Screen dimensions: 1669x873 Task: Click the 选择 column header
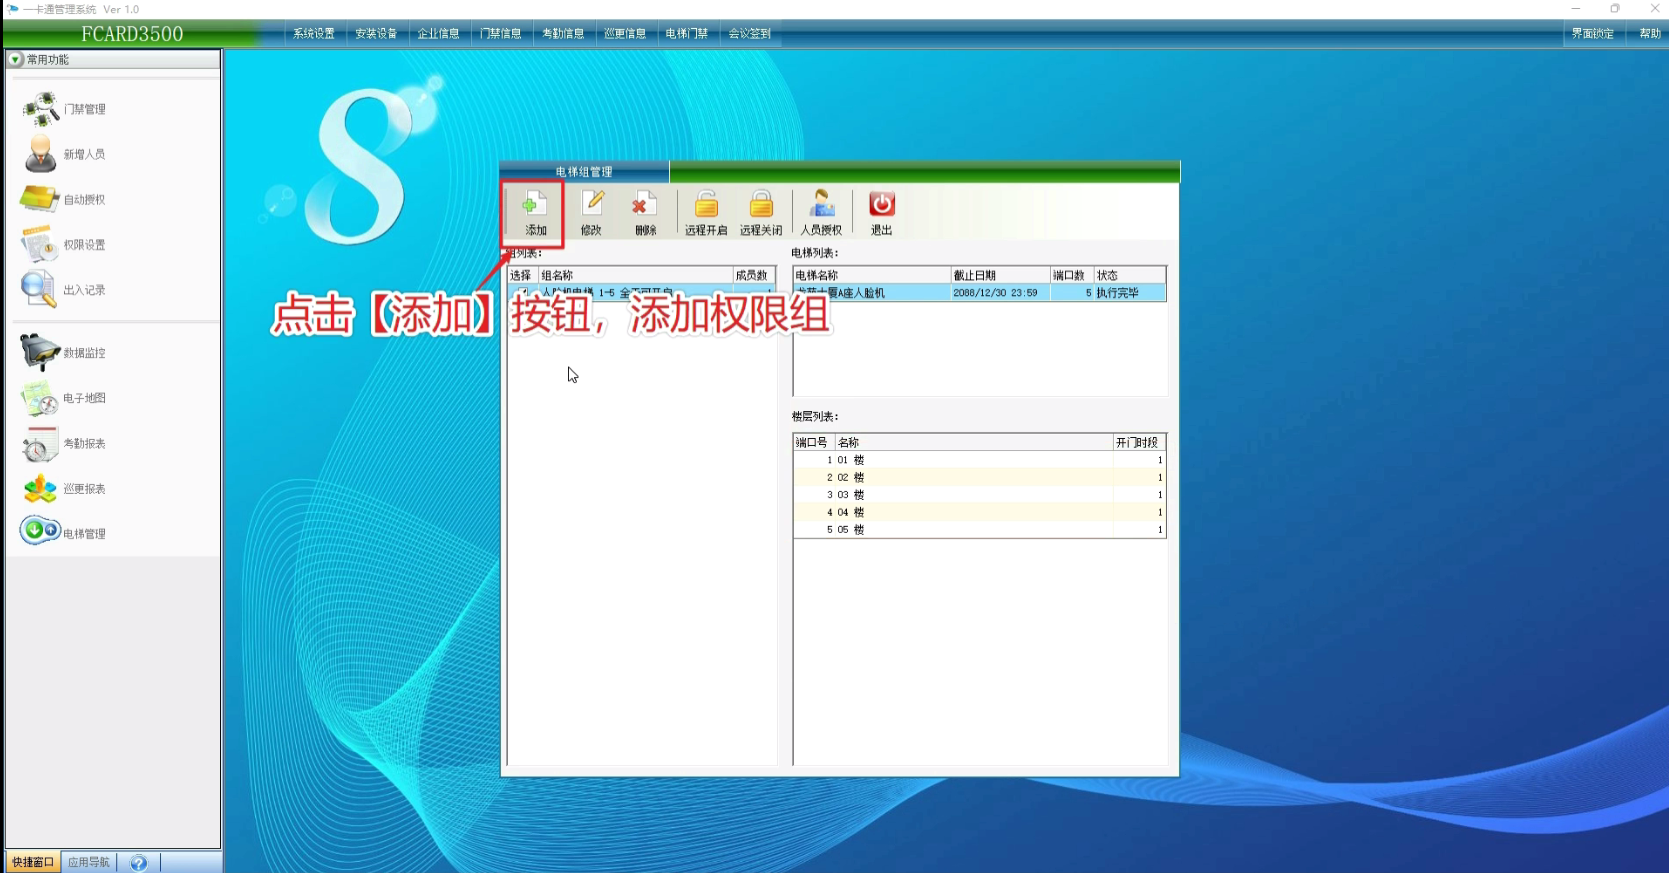coord(523,275)
